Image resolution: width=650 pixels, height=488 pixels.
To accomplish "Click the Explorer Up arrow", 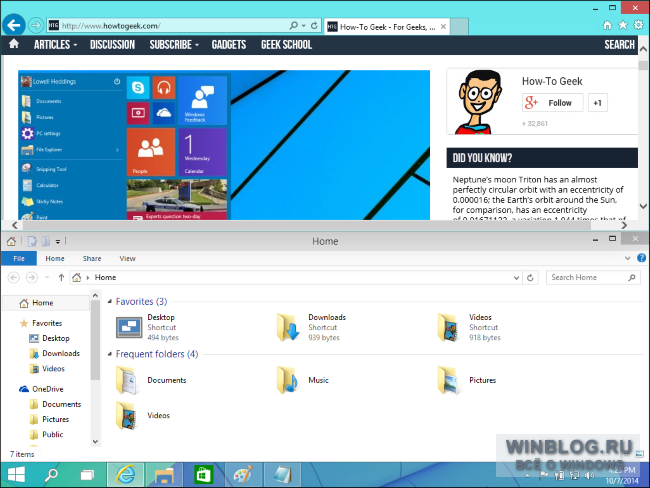I will click(61, 277).
